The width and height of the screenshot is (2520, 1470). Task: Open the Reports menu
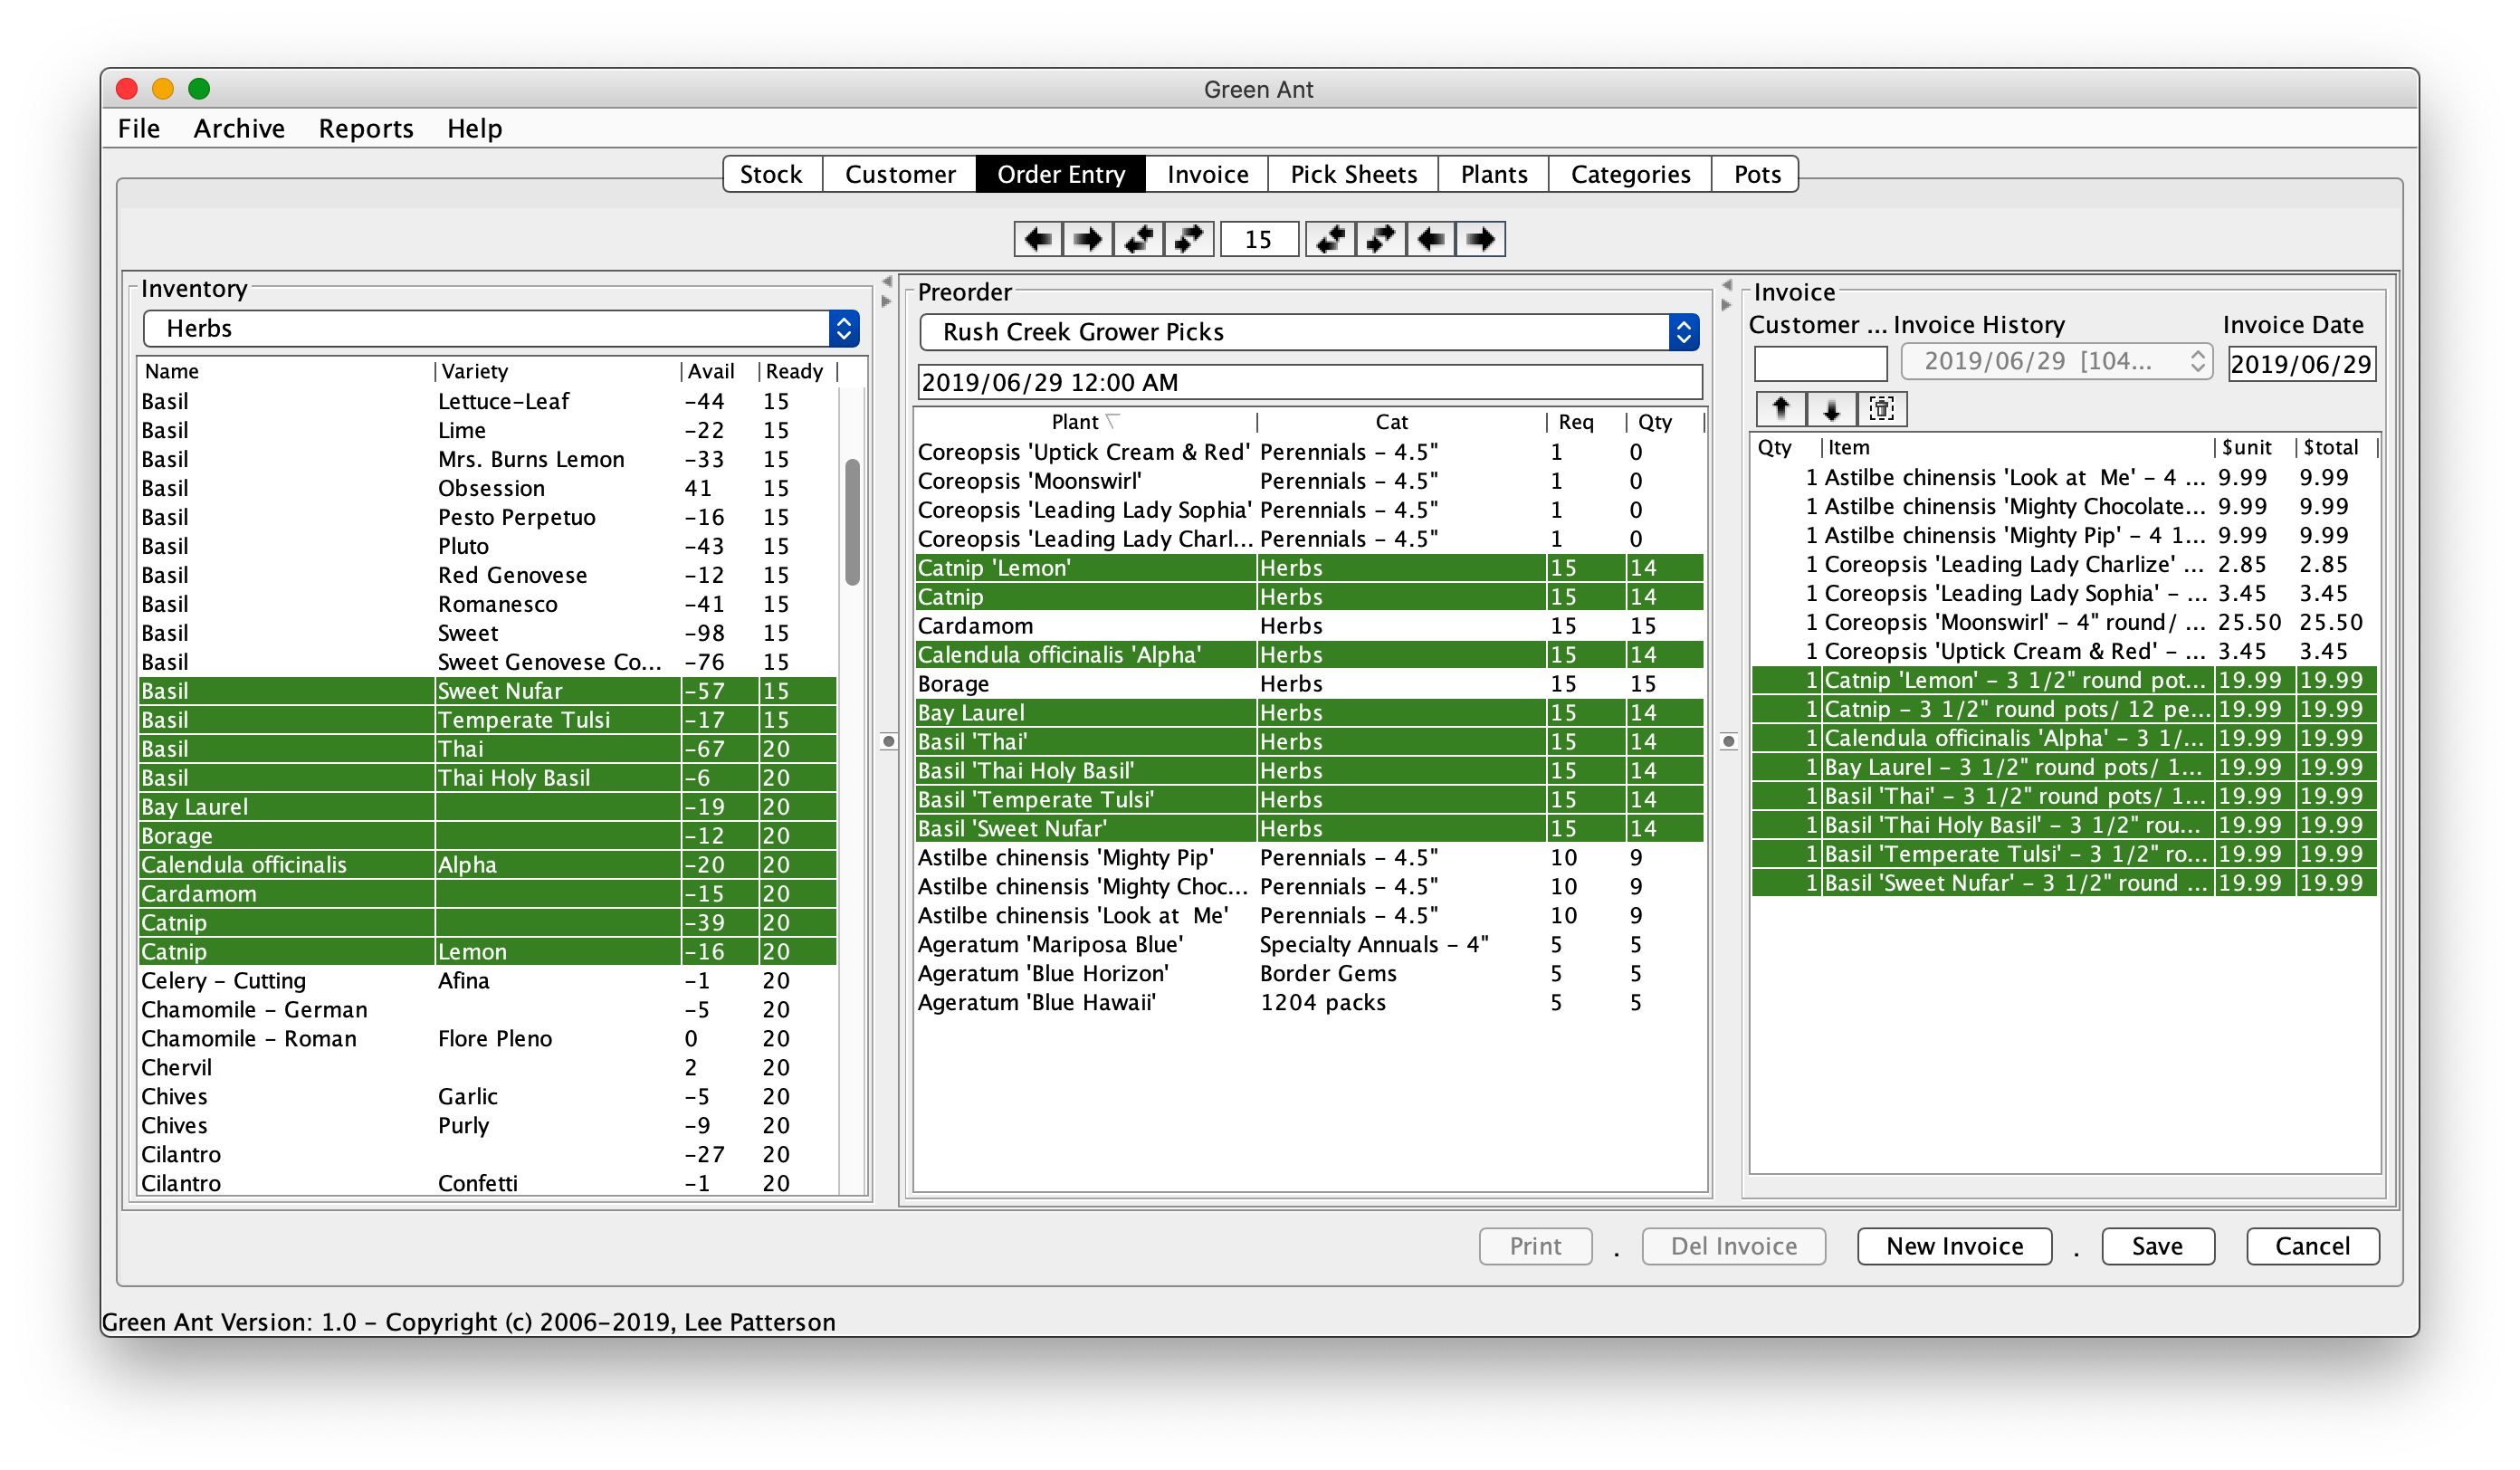click(365, 129)
